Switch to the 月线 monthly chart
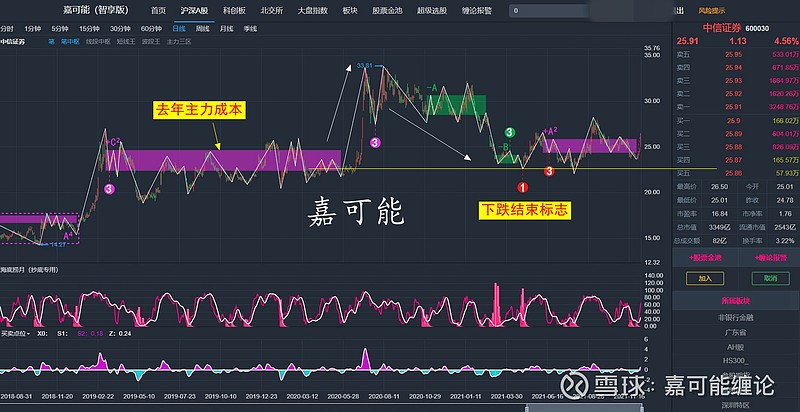The width and height of the screenshot is (800, 412). (226, 29)
